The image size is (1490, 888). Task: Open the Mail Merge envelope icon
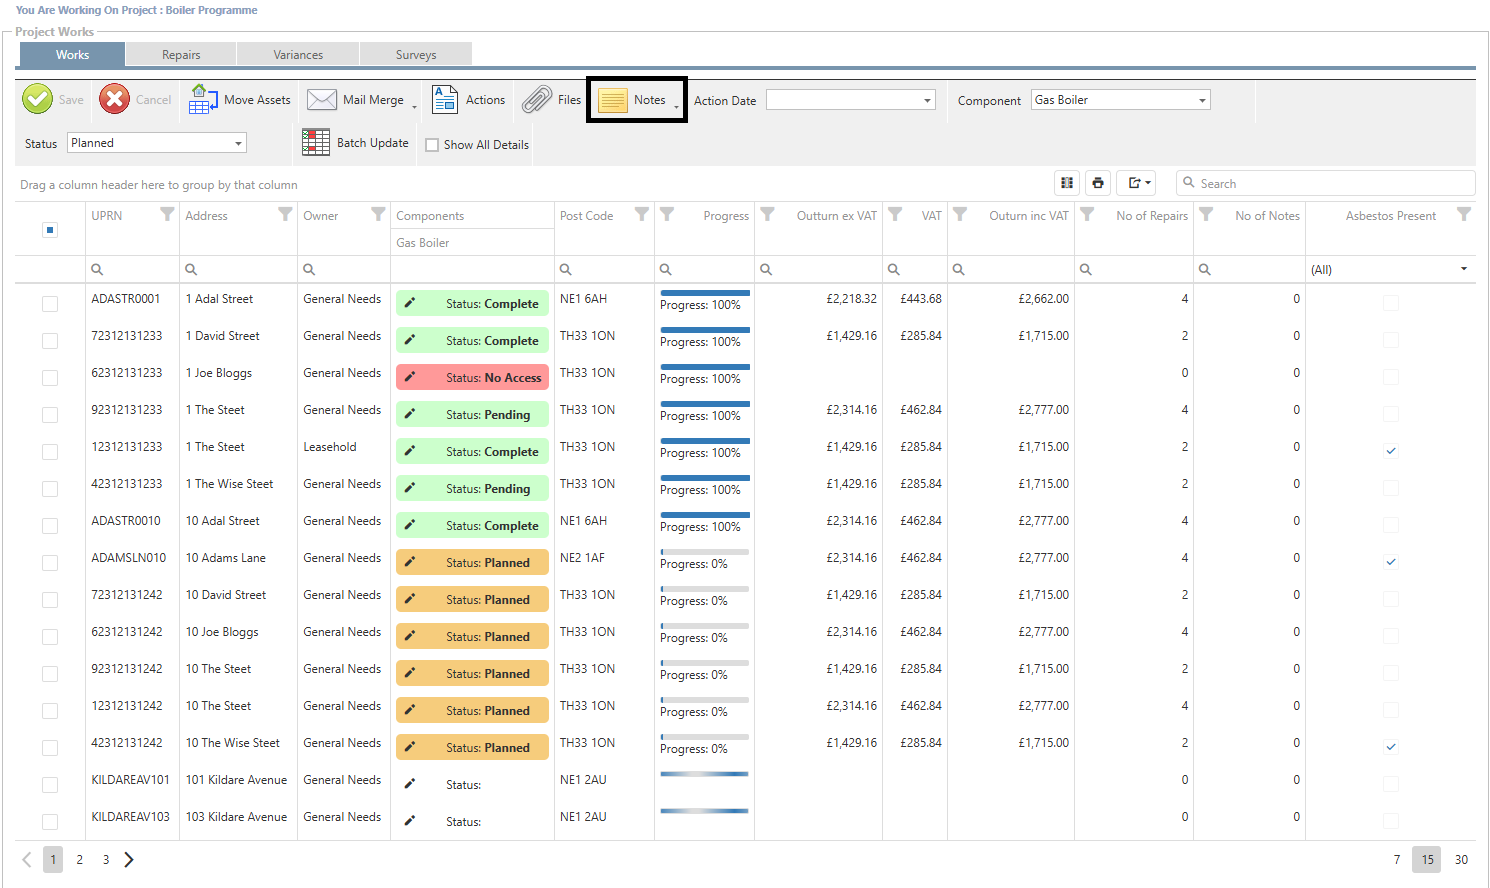click(x=322, y=99)
